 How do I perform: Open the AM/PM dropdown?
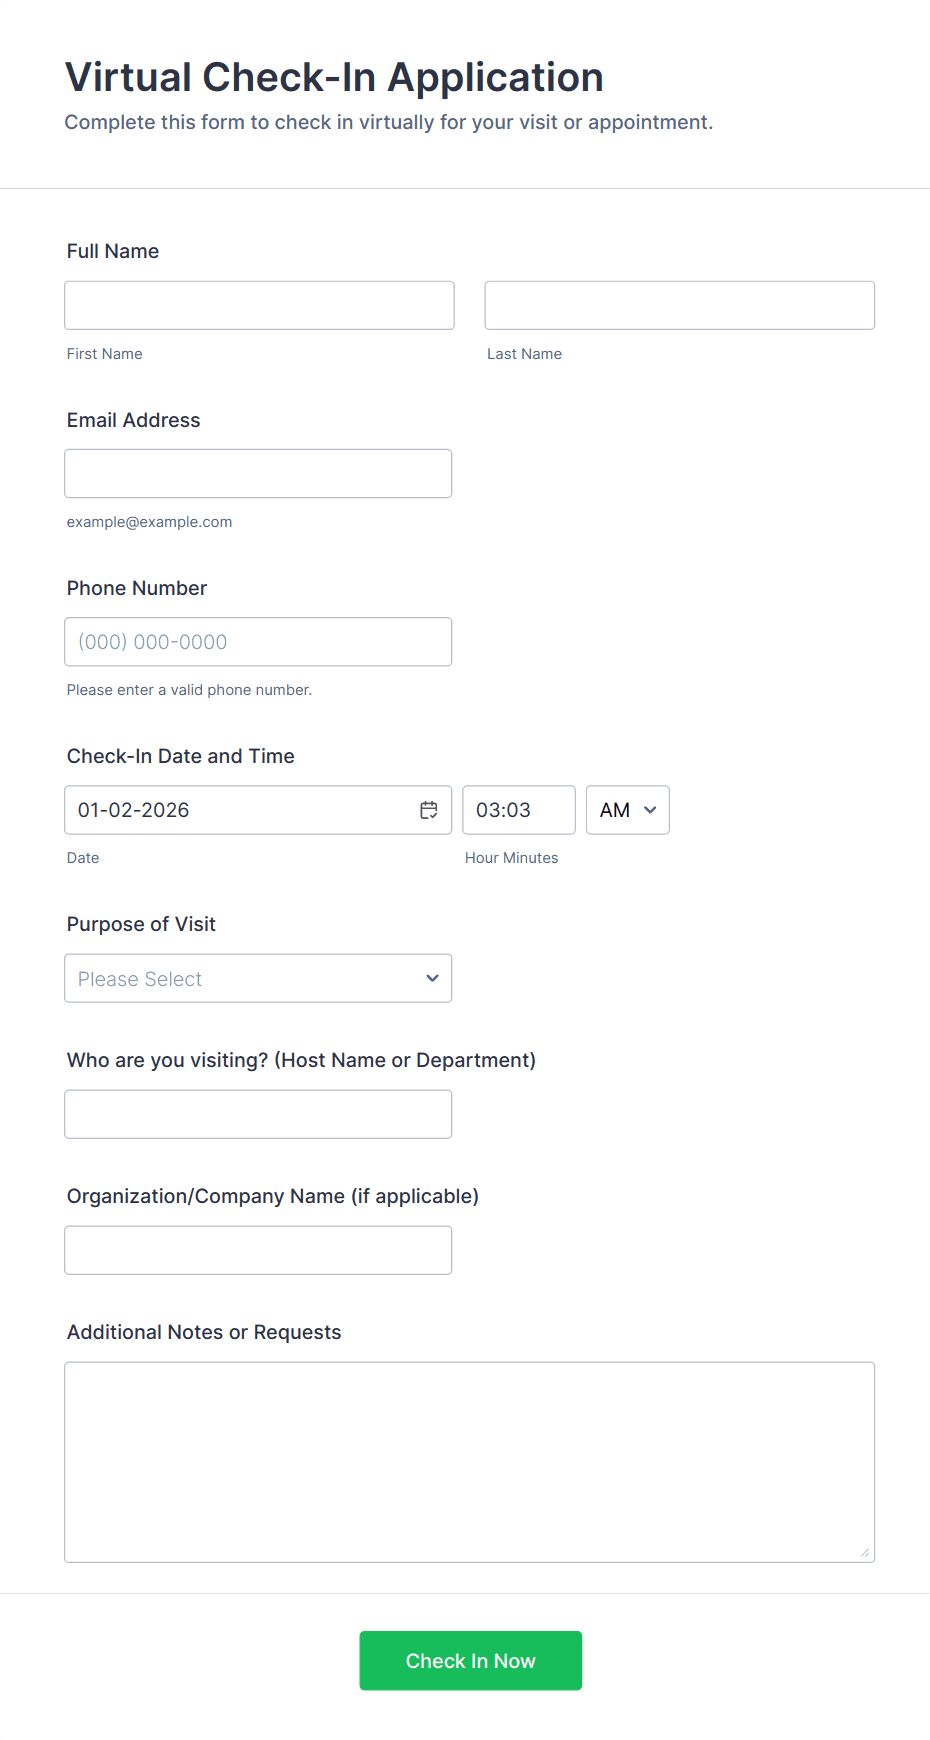coord(627,810)
